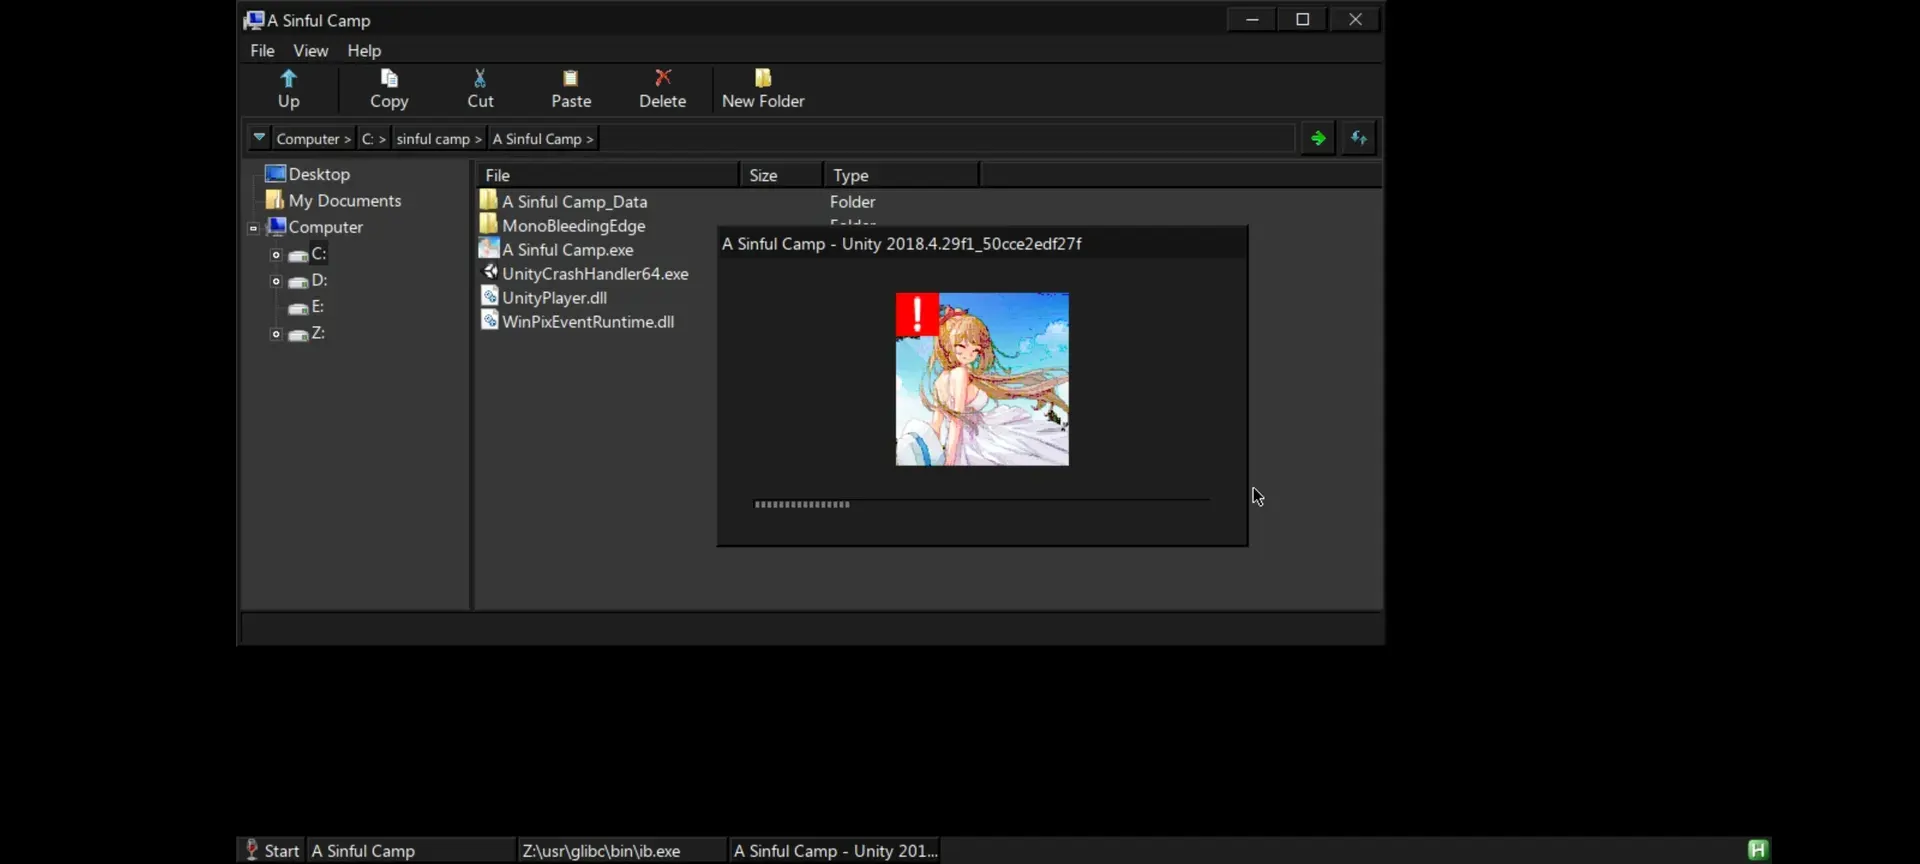Select the WinPixEventRuntime.dll file
Screen dimensions: 1920x864
point(588,322)
